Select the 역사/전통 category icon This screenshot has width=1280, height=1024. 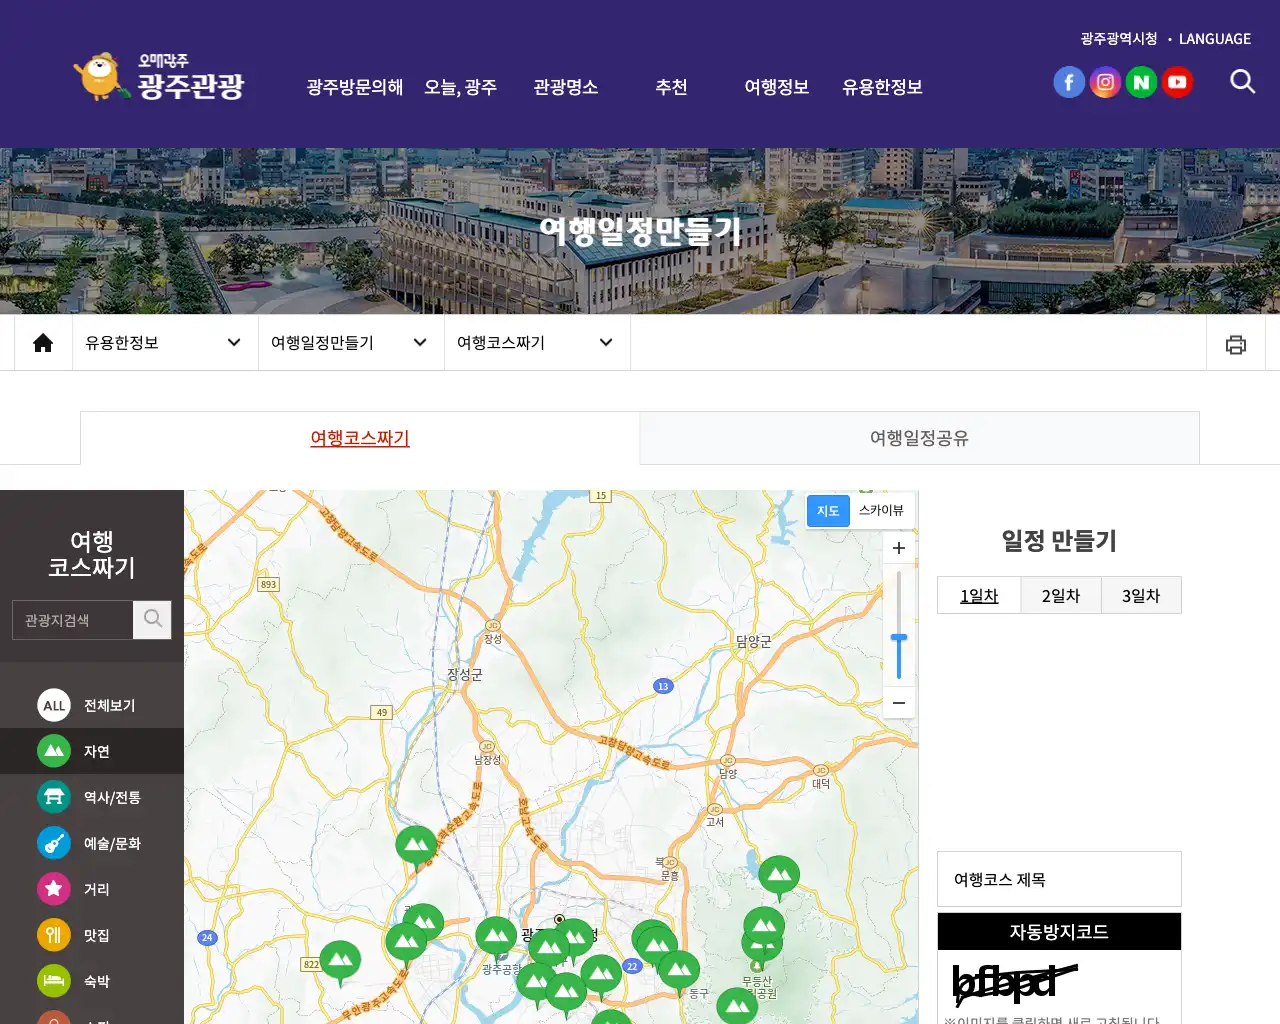point(54,797)
